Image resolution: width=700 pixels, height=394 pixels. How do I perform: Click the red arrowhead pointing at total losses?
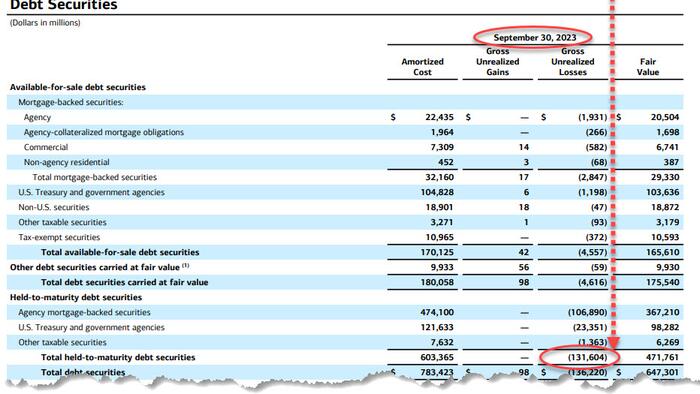tap(613, 343)
